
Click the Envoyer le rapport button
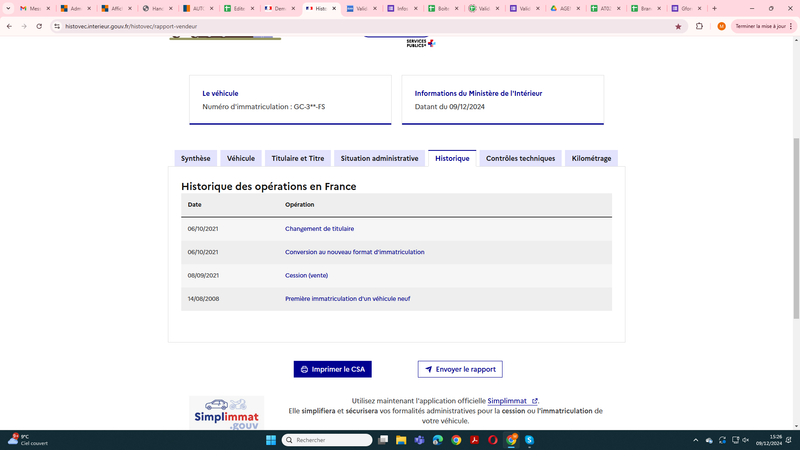[460, 369]
